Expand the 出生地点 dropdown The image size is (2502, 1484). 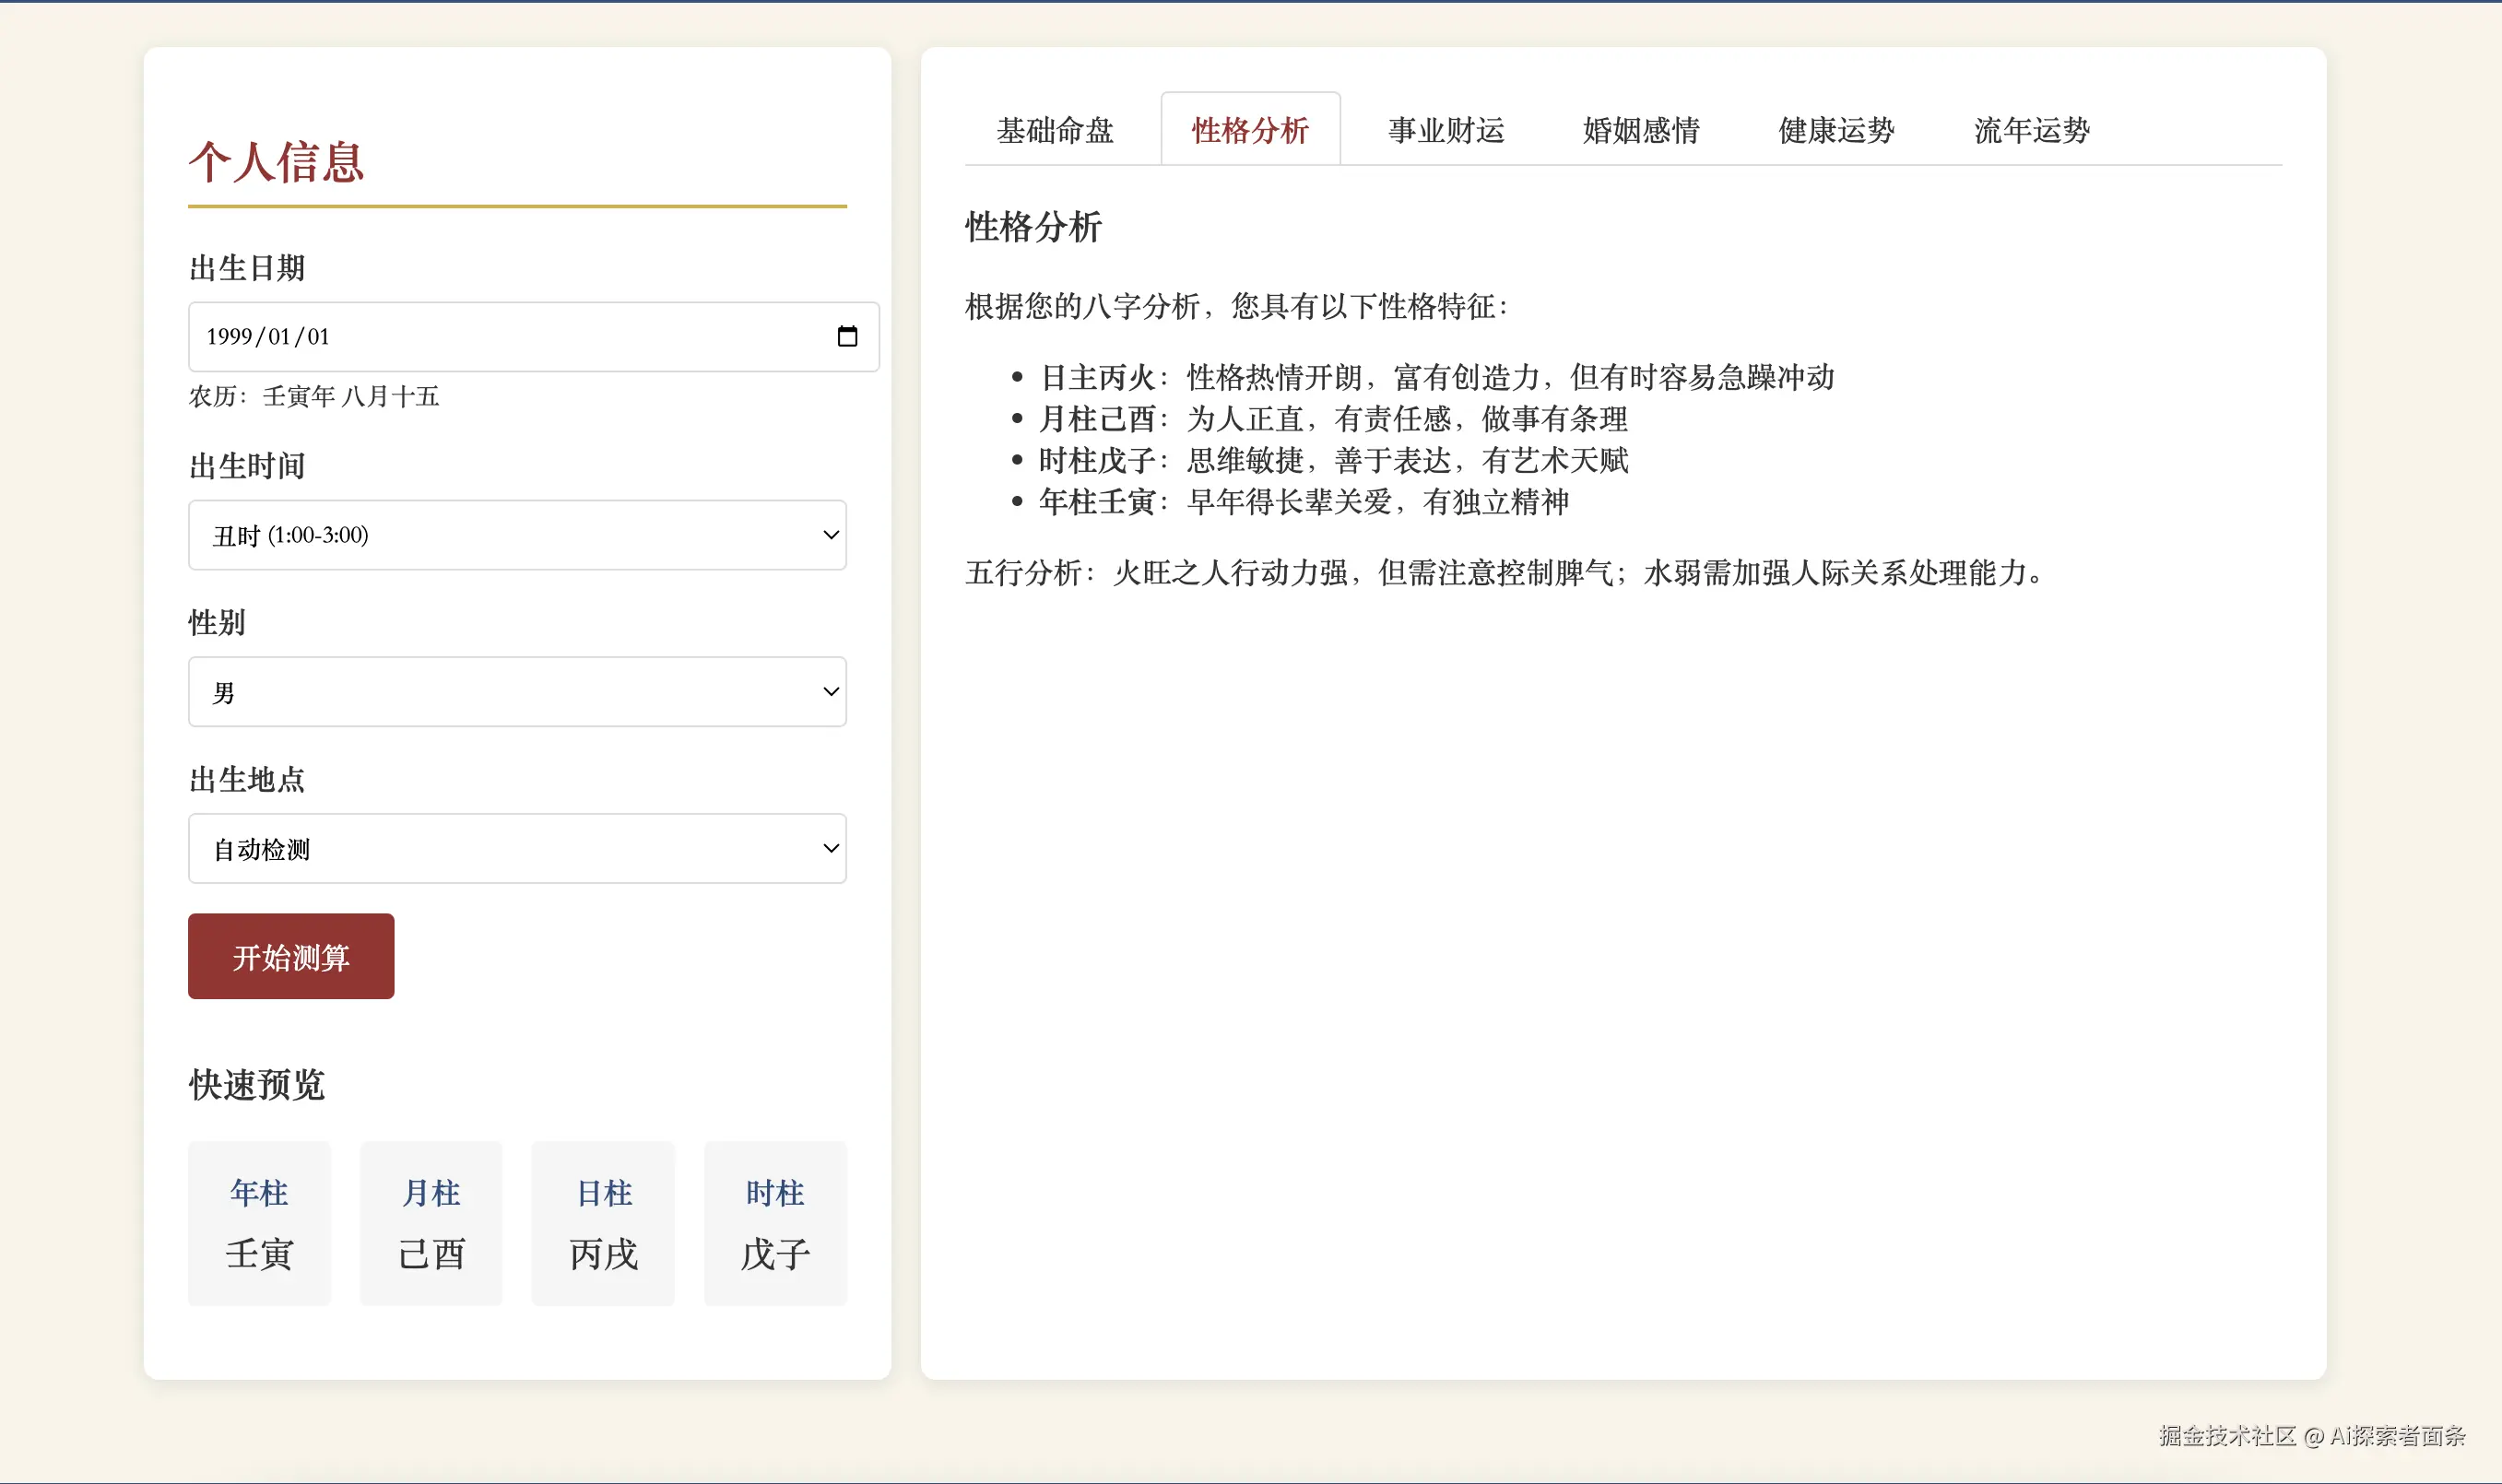point(517,849)
